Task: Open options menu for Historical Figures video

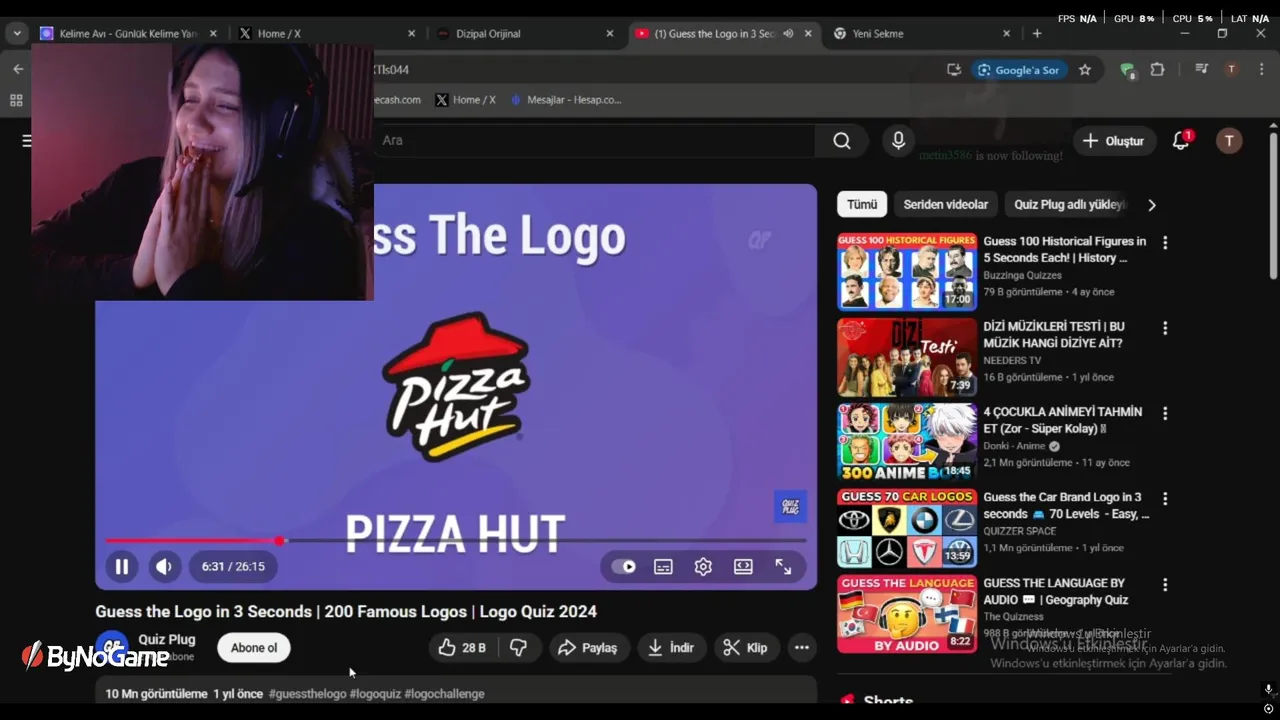Action: (1164, 242)
